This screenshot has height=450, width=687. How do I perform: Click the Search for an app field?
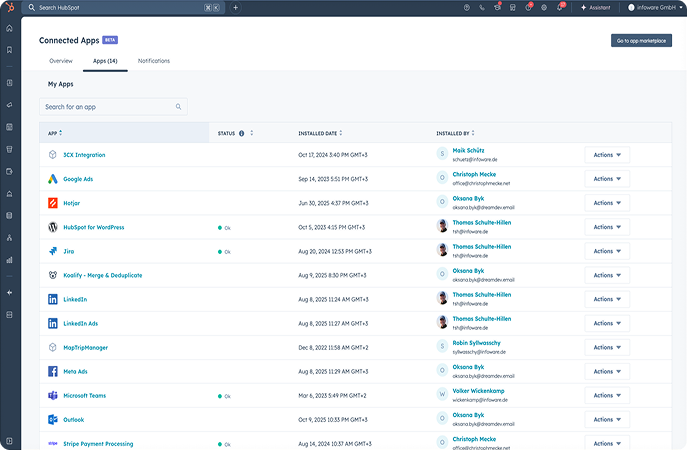click(113, 106)
